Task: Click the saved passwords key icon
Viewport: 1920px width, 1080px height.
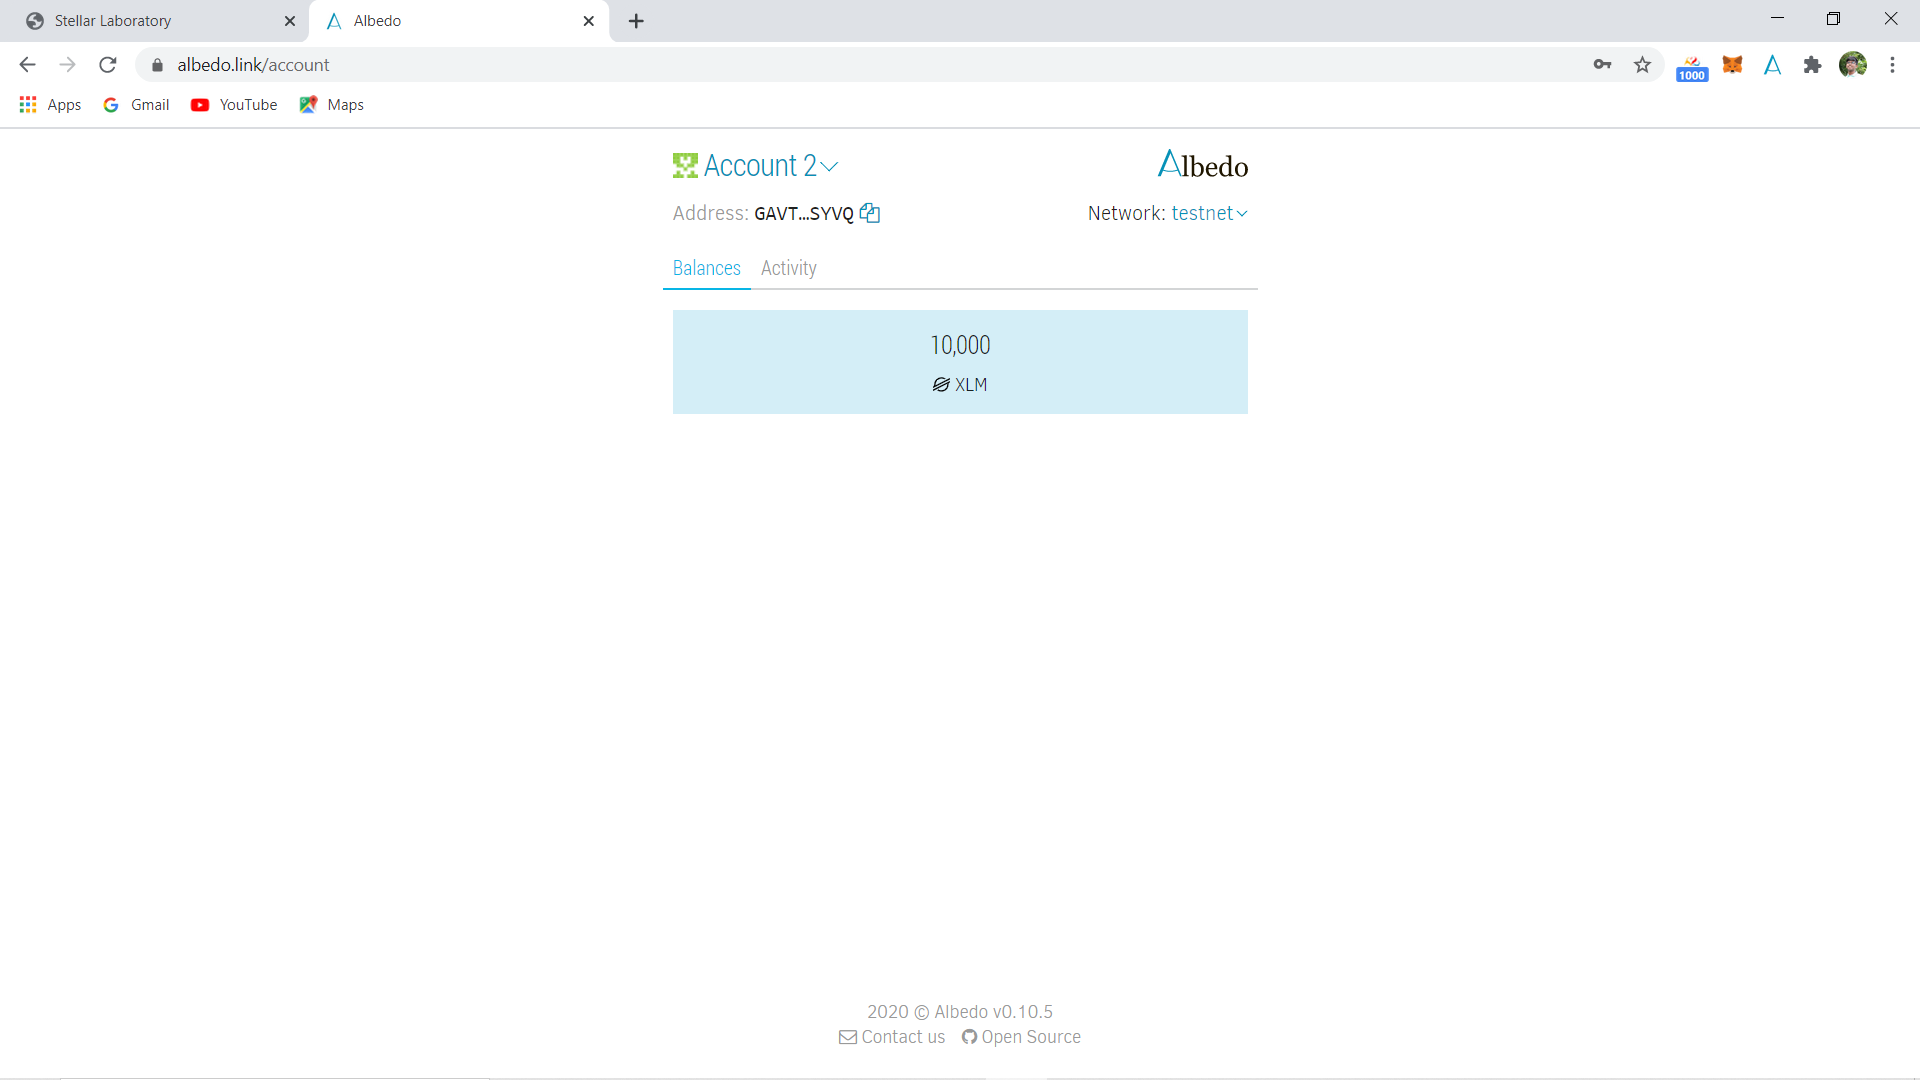Action: 1602,65
